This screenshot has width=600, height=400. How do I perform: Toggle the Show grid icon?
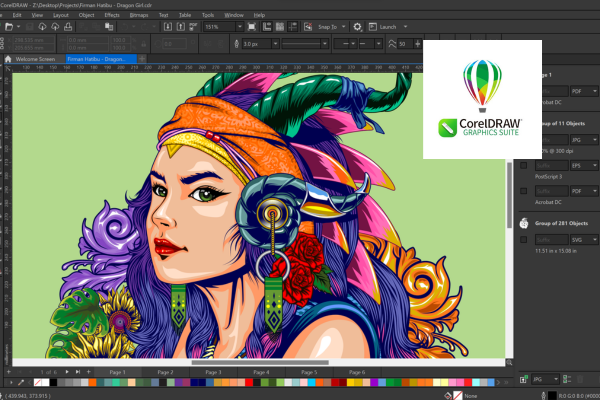click(x=280, y=27)
